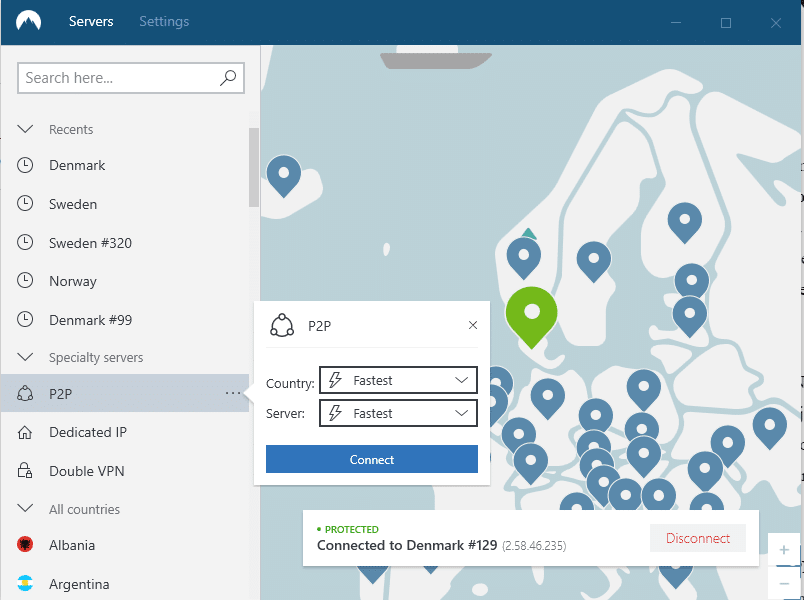Select Dedicated IP specialty server
This screenshot has height=600, width=804.
click(x=125, y=432)
